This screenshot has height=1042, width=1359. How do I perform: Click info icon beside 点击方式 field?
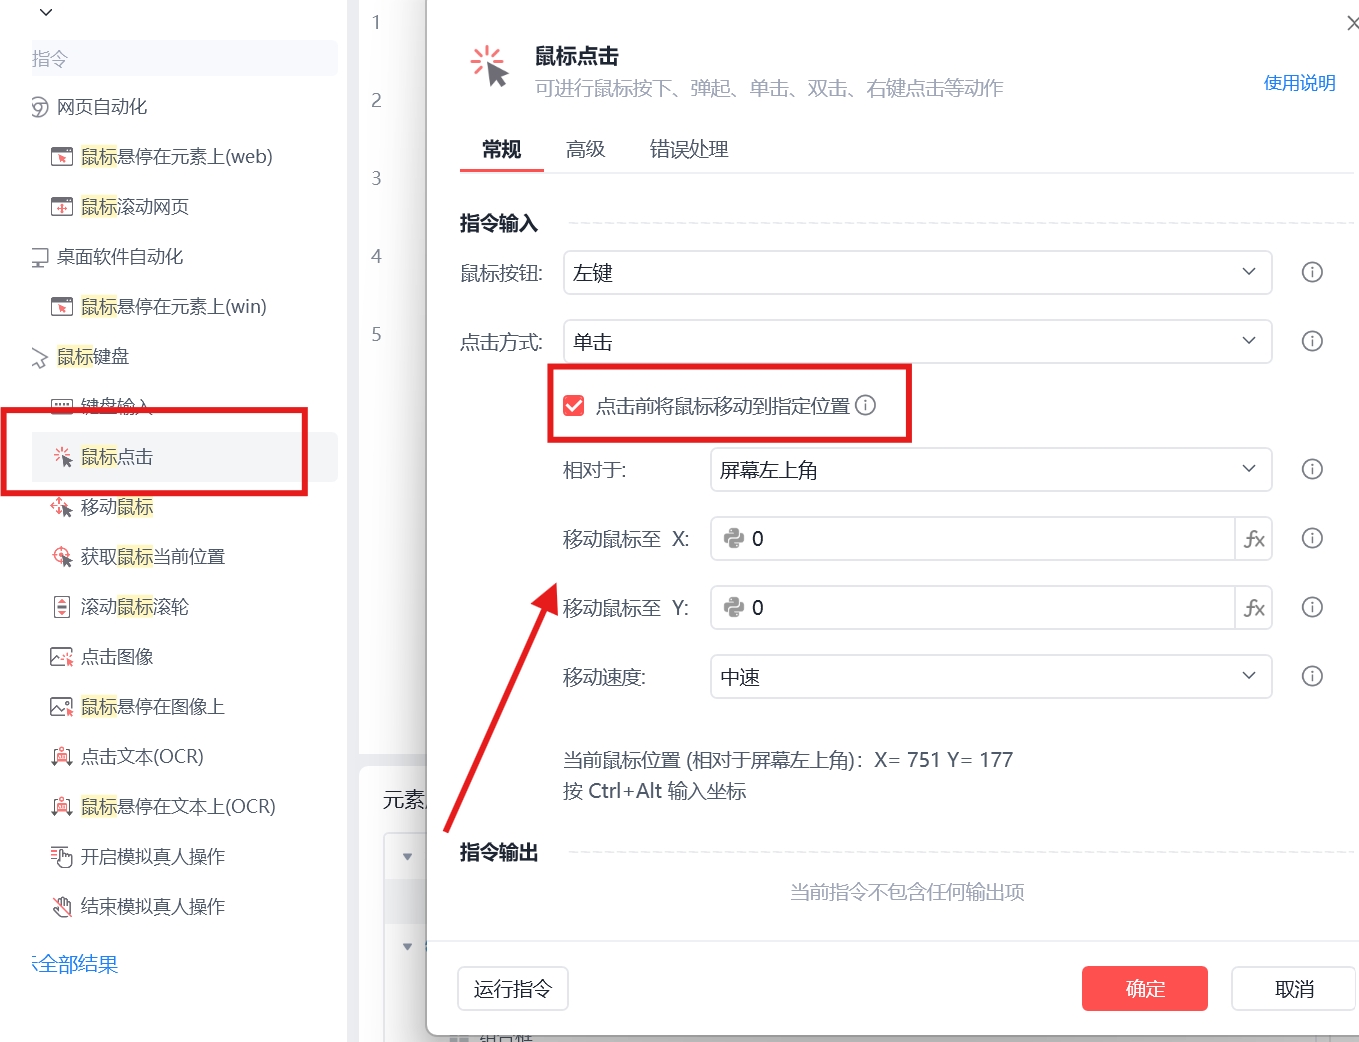point(1312,341)
